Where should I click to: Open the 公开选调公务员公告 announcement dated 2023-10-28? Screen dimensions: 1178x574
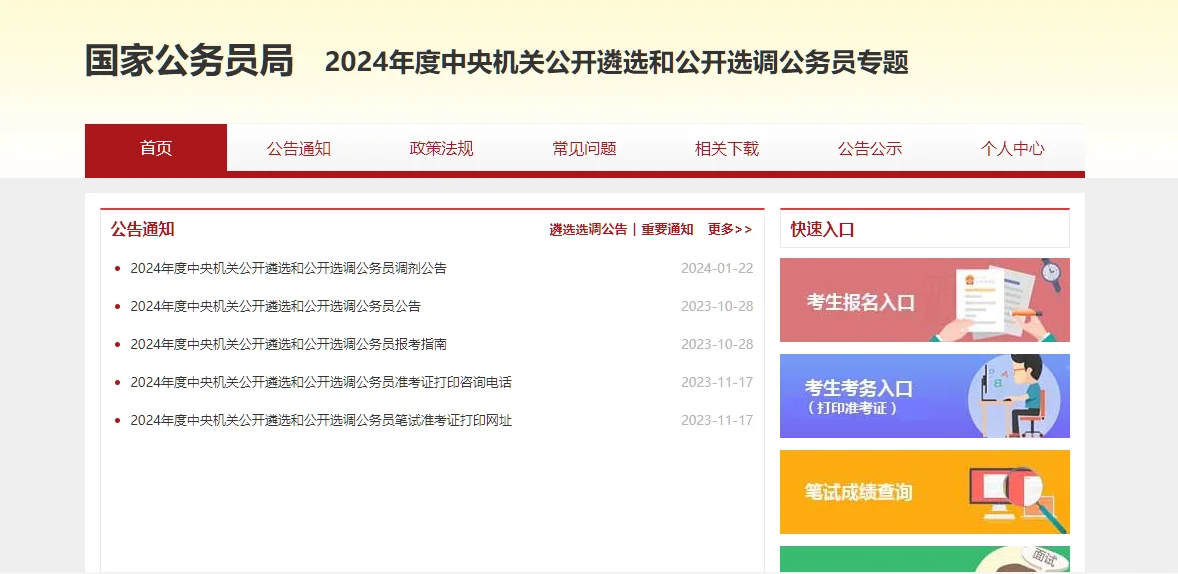276,306
